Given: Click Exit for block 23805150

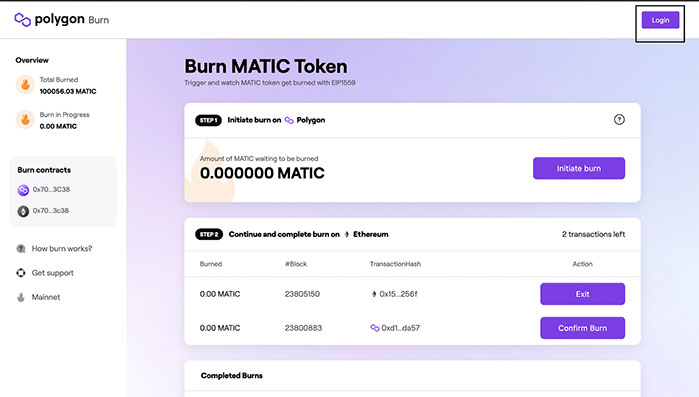Looking at the screenshot, I should click(x=582, y=294).
